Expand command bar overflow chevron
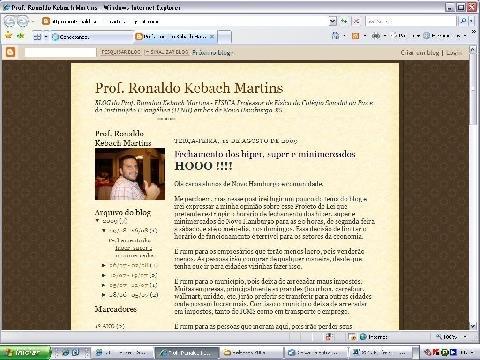 coord(474,32)
